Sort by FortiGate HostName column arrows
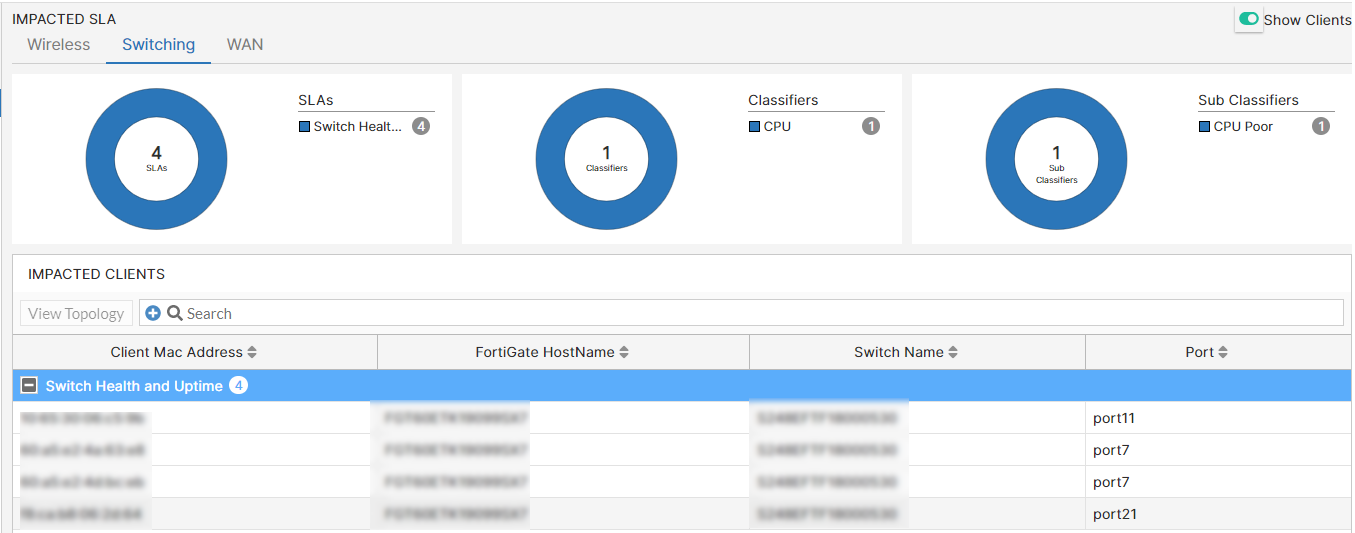 tap(624, 352)
